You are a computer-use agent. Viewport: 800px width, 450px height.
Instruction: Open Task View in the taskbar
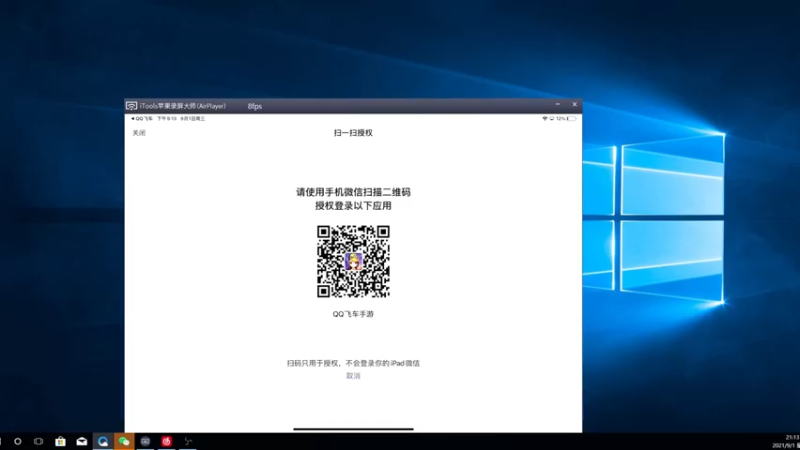click(x=38, y=441)
